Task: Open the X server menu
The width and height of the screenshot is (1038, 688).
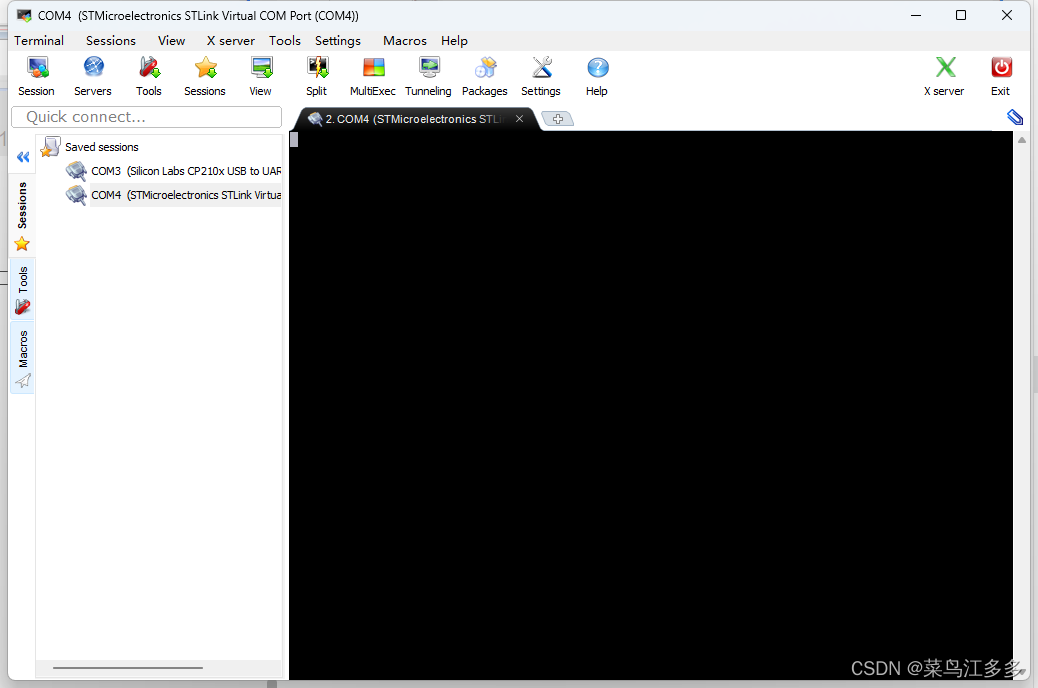Action: 230,40
